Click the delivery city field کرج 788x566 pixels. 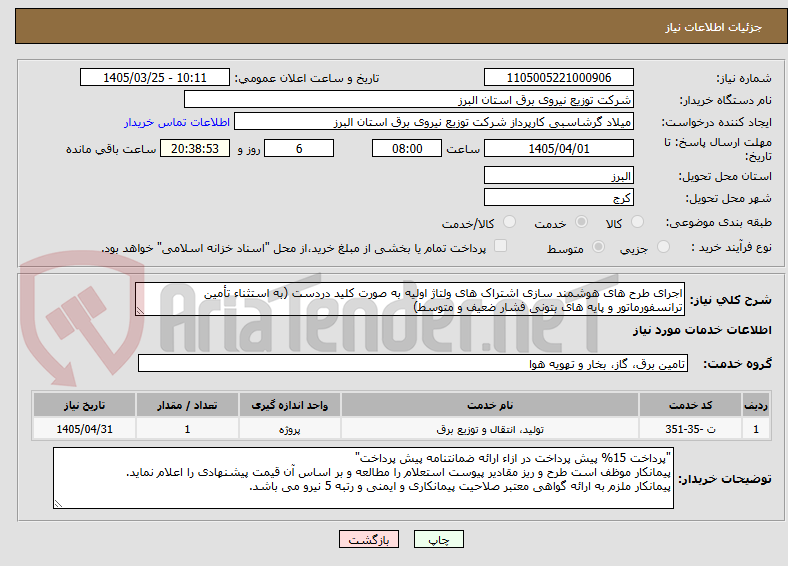pyautogui.click(x=559, y=197)
